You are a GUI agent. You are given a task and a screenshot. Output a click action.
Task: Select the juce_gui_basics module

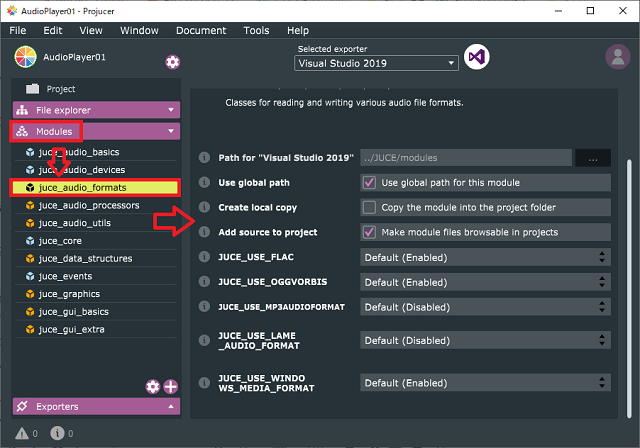96,312
